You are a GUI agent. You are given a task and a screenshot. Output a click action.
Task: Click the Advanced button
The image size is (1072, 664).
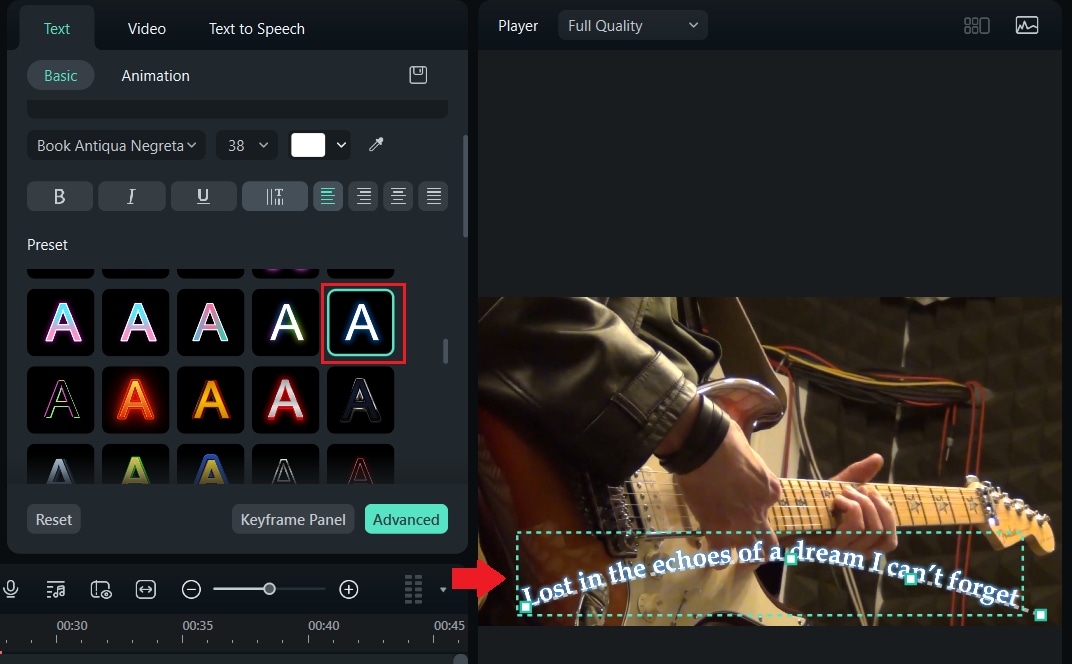(x=406, y=520)
